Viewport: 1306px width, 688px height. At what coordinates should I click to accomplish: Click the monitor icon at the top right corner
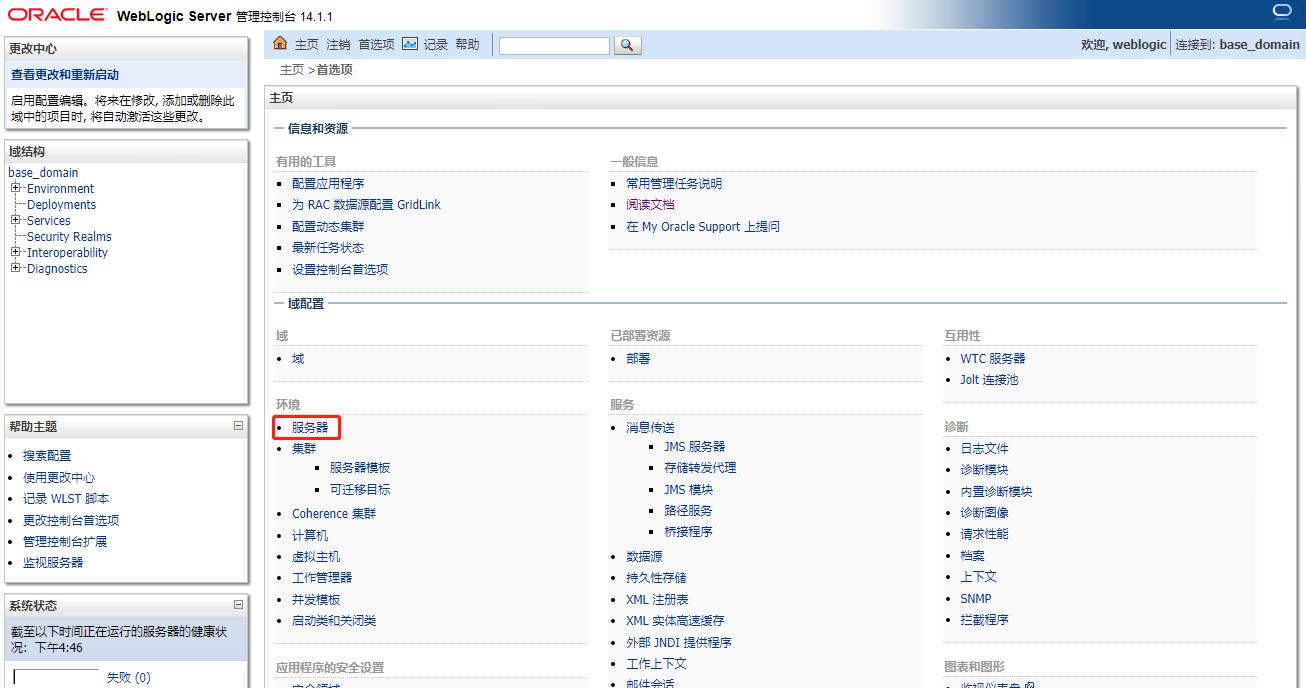(1281, 9)
